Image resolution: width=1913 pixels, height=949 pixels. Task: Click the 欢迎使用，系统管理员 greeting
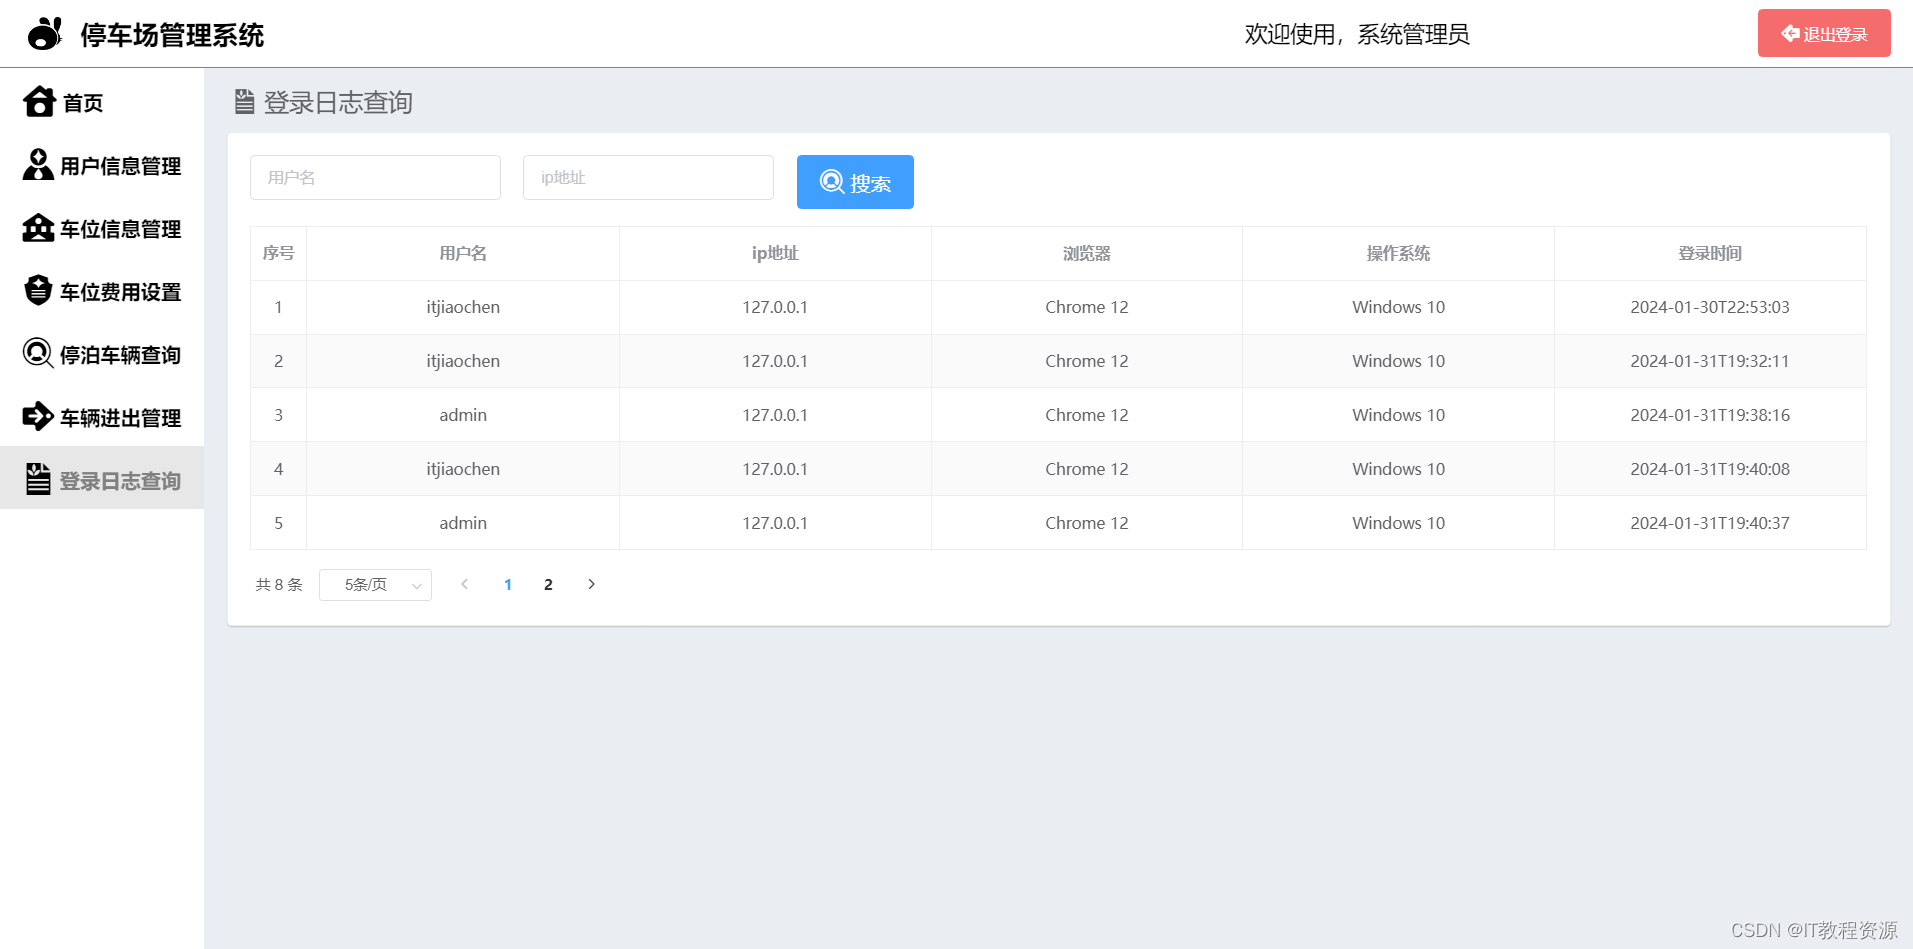coord(1357,34)
